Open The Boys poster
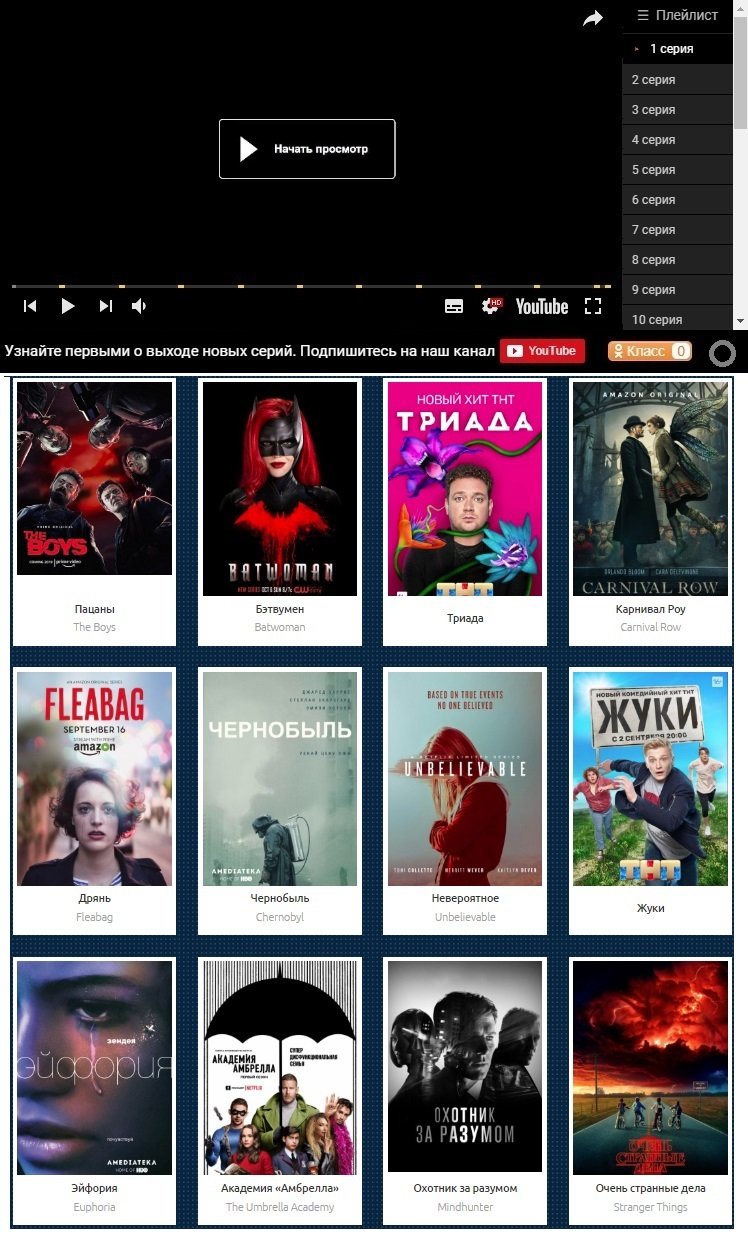Viewport: 748px width, 1238px height. 95,478
